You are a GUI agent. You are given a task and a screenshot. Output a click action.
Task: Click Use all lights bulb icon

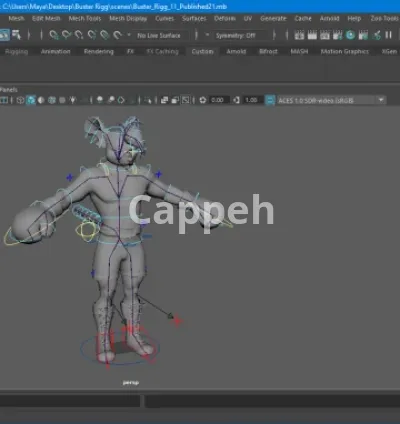click(x=73, y=100)
